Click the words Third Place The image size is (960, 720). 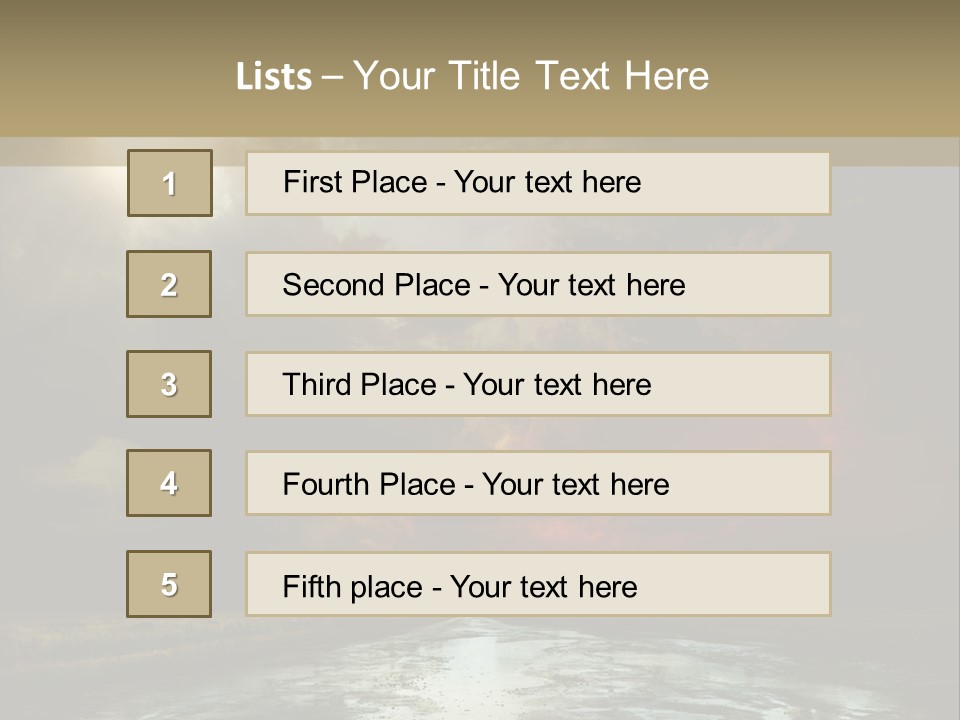359,384
